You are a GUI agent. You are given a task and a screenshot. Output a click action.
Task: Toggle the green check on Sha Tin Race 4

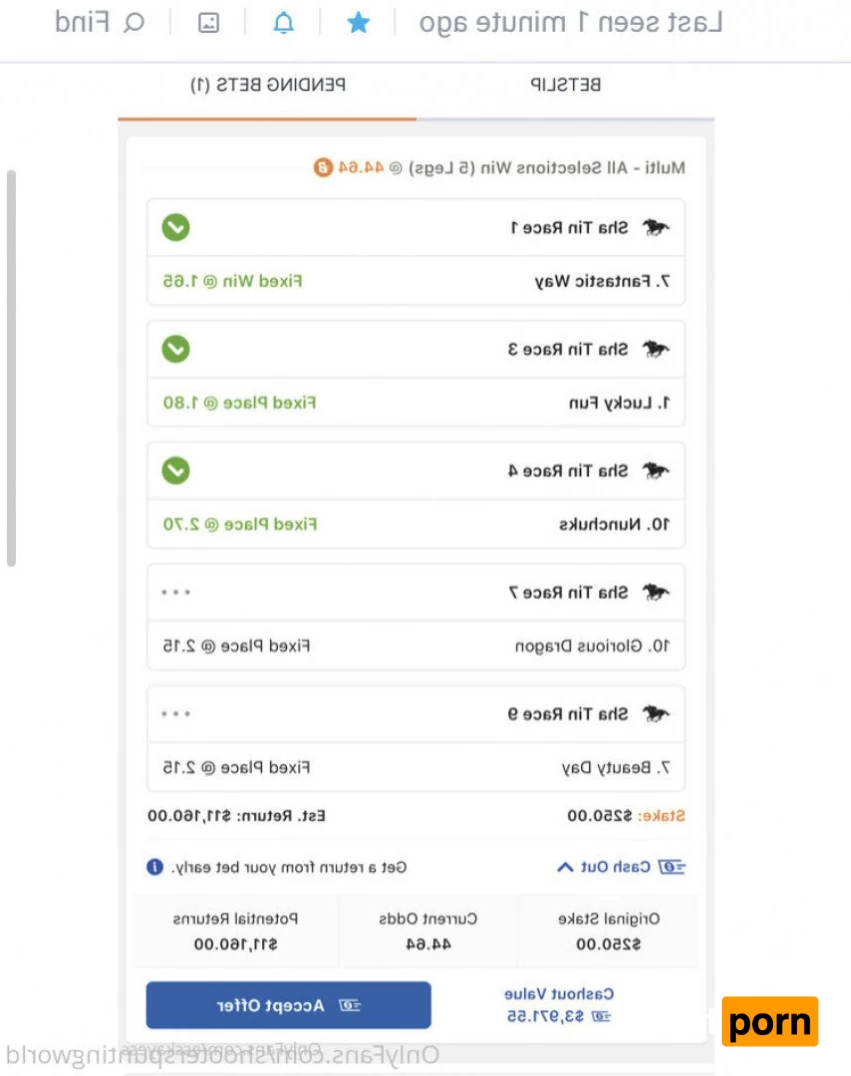click(176, 470)
